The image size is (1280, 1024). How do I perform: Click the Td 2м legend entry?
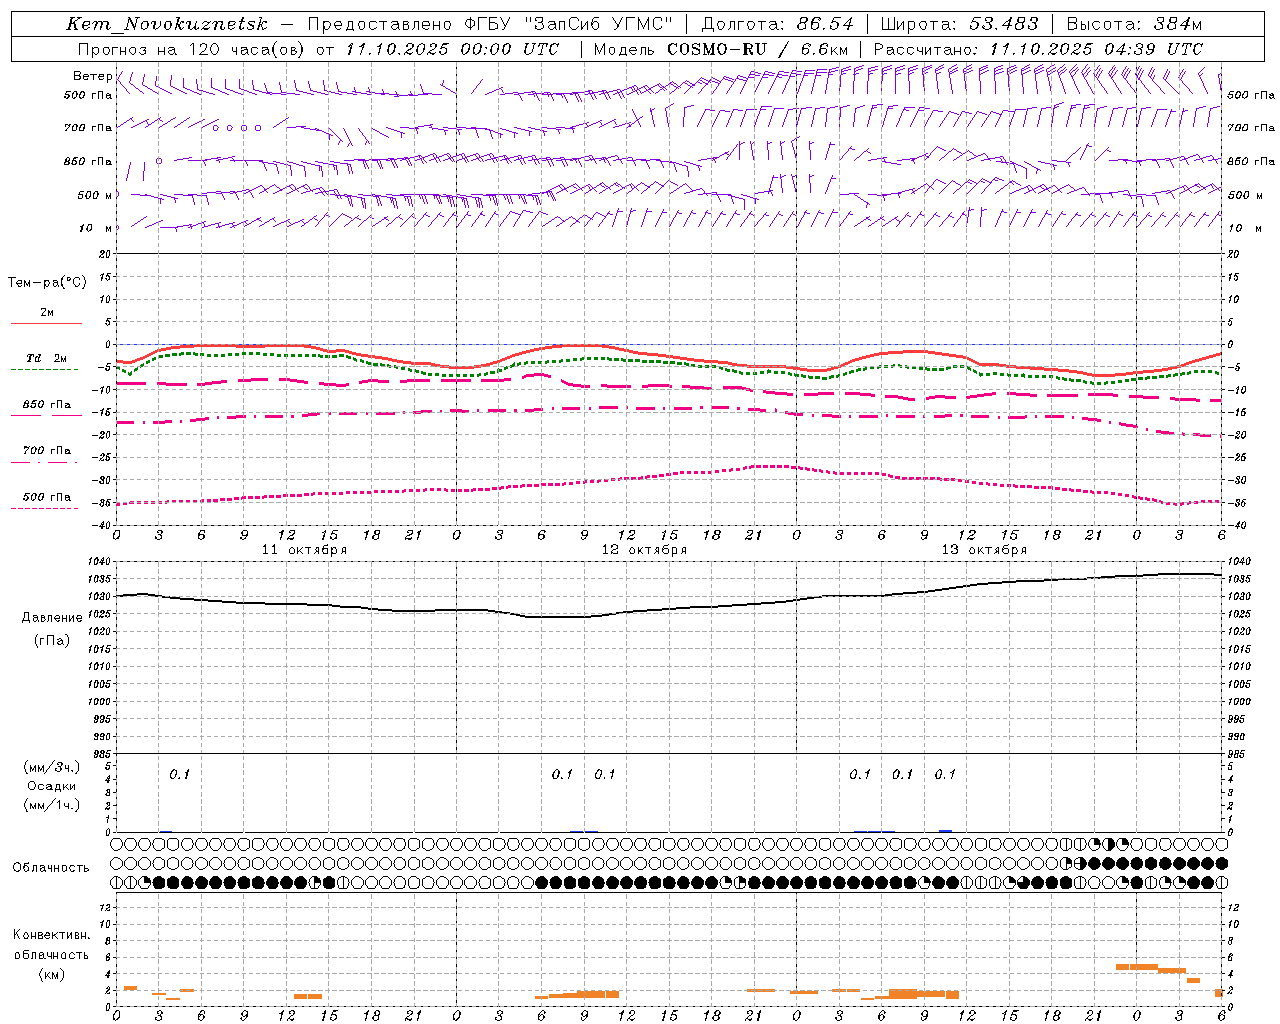point(46,358)
